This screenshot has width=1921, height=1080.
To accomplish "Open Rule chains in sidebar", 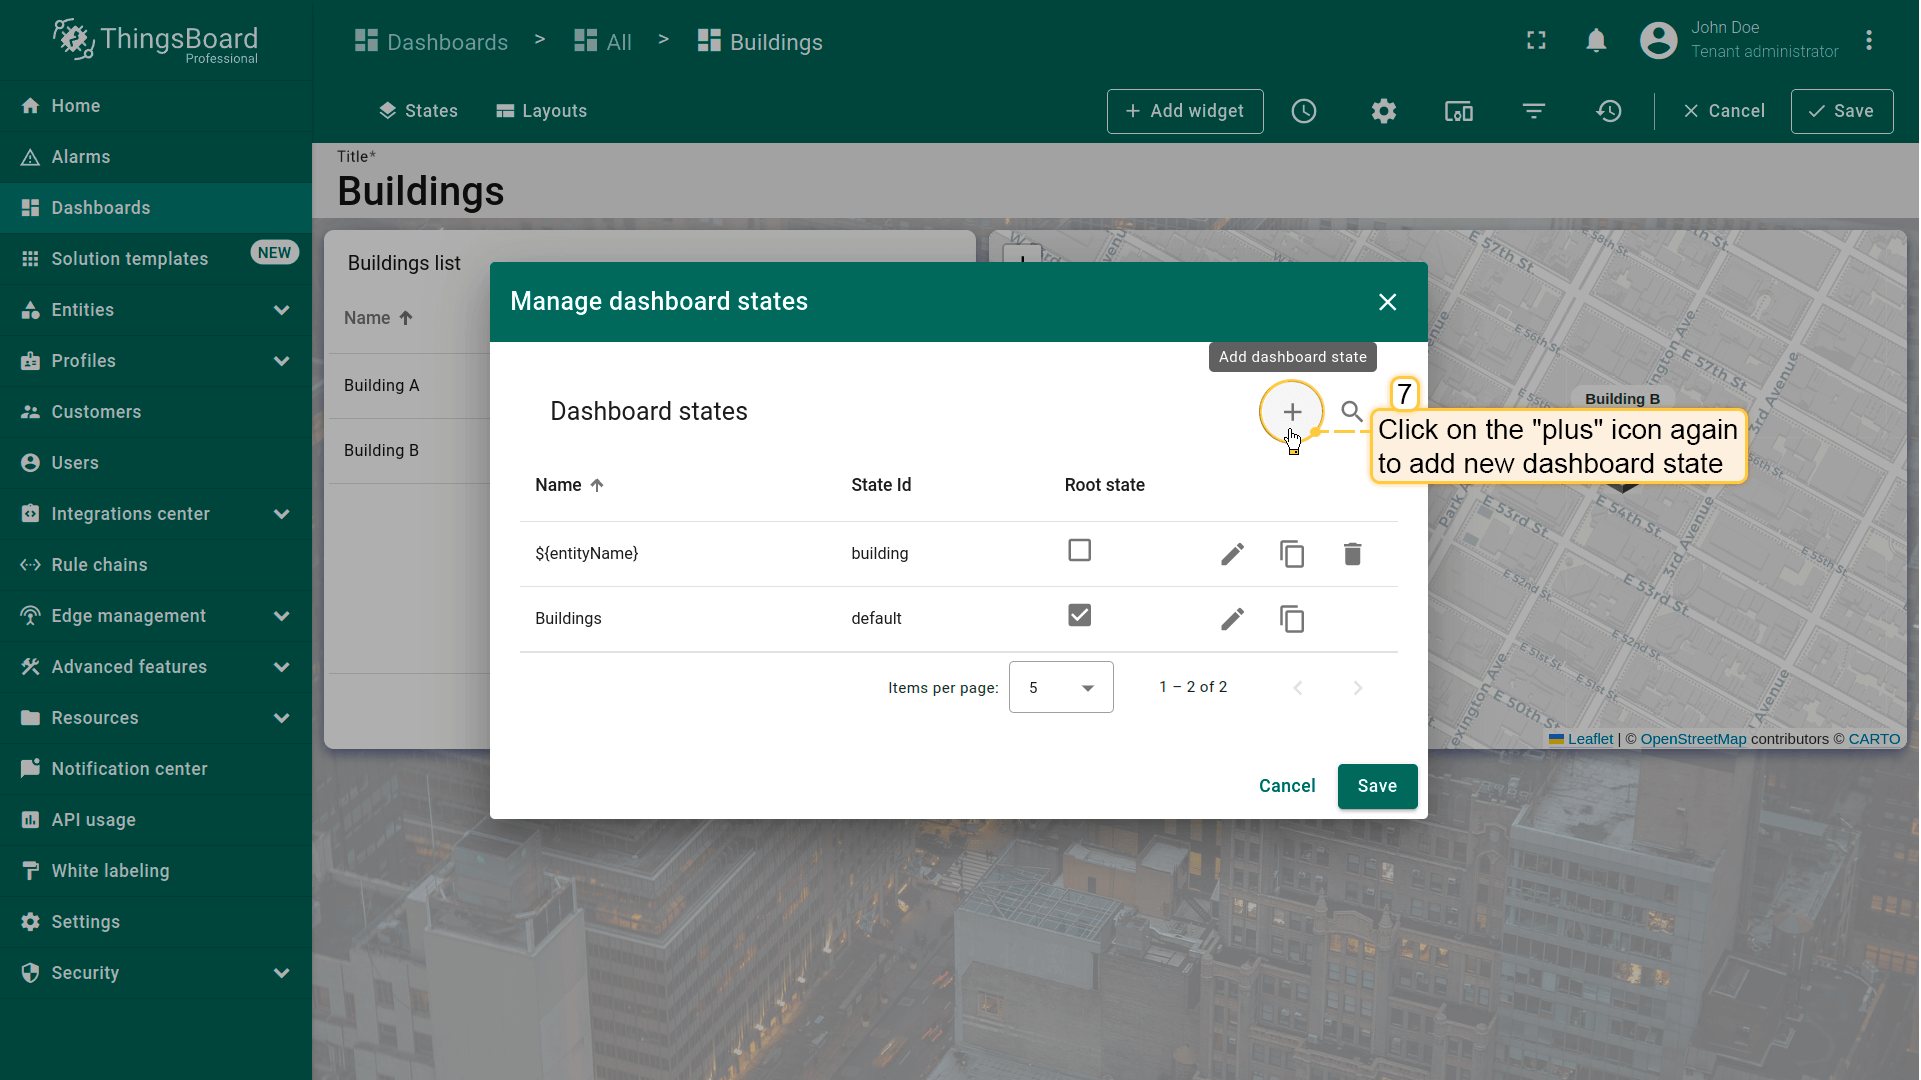I will click(x=99, y=565).
